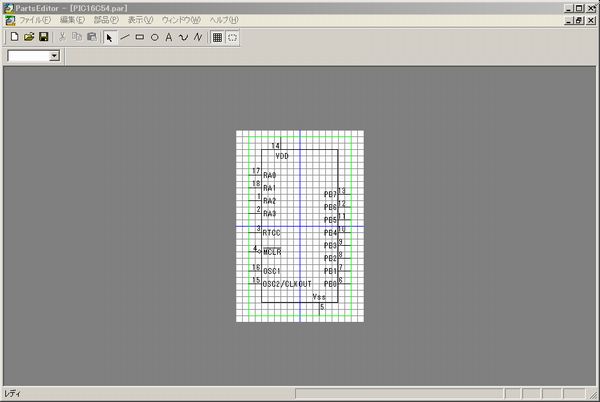
Task: Select the arrow pointer tool
Action: (x=110, y=37)
